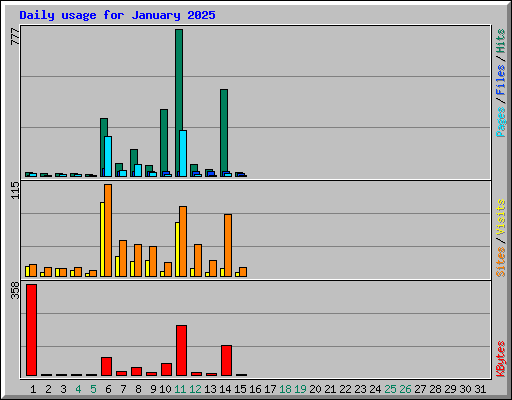Screen dimensions: 512x400
Task: Click the orange Sites bar for day 6
Action: point(108,230)
